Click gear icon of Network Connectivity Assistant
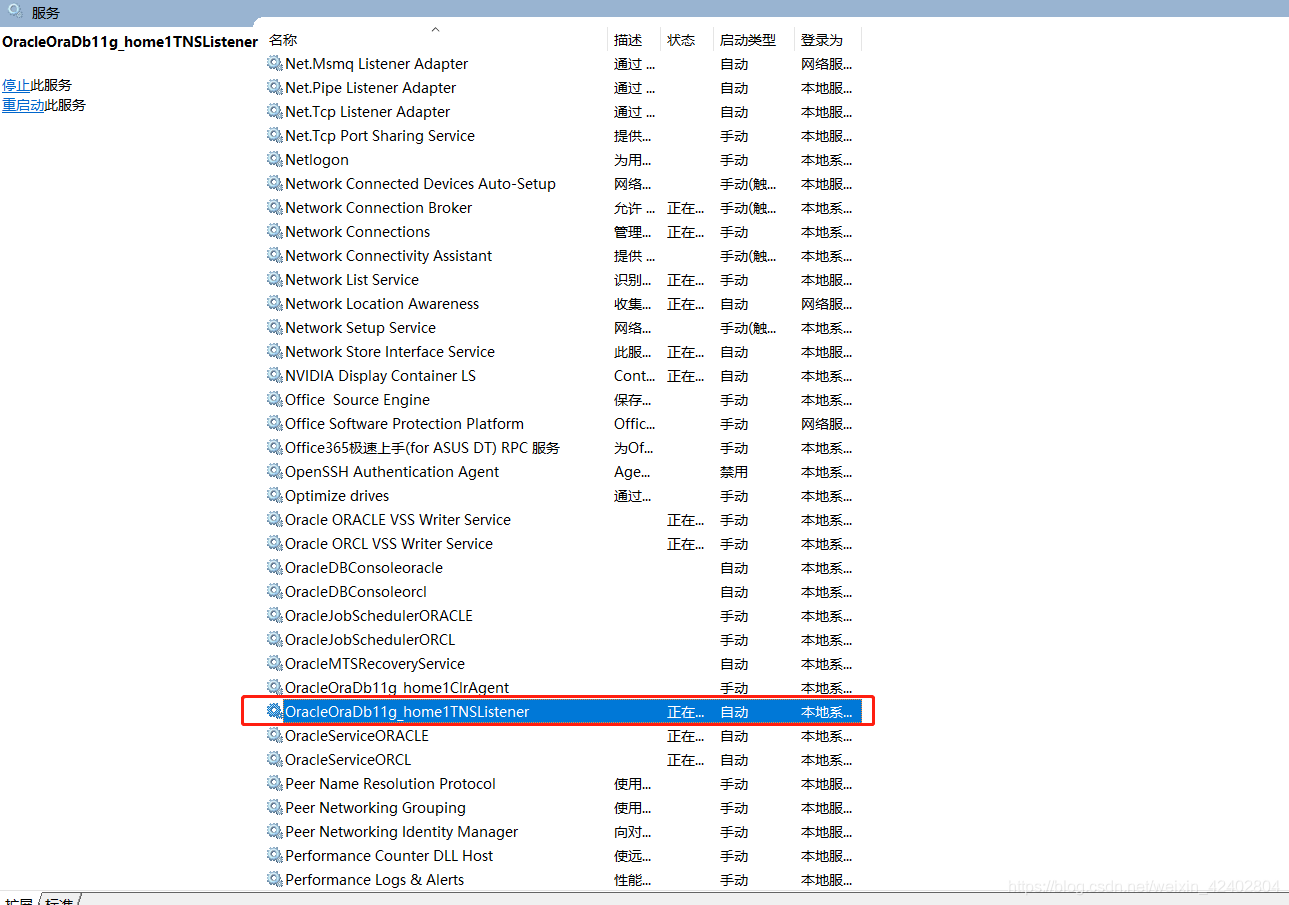Screen dimensions: 1289x905 click(275, 255)
